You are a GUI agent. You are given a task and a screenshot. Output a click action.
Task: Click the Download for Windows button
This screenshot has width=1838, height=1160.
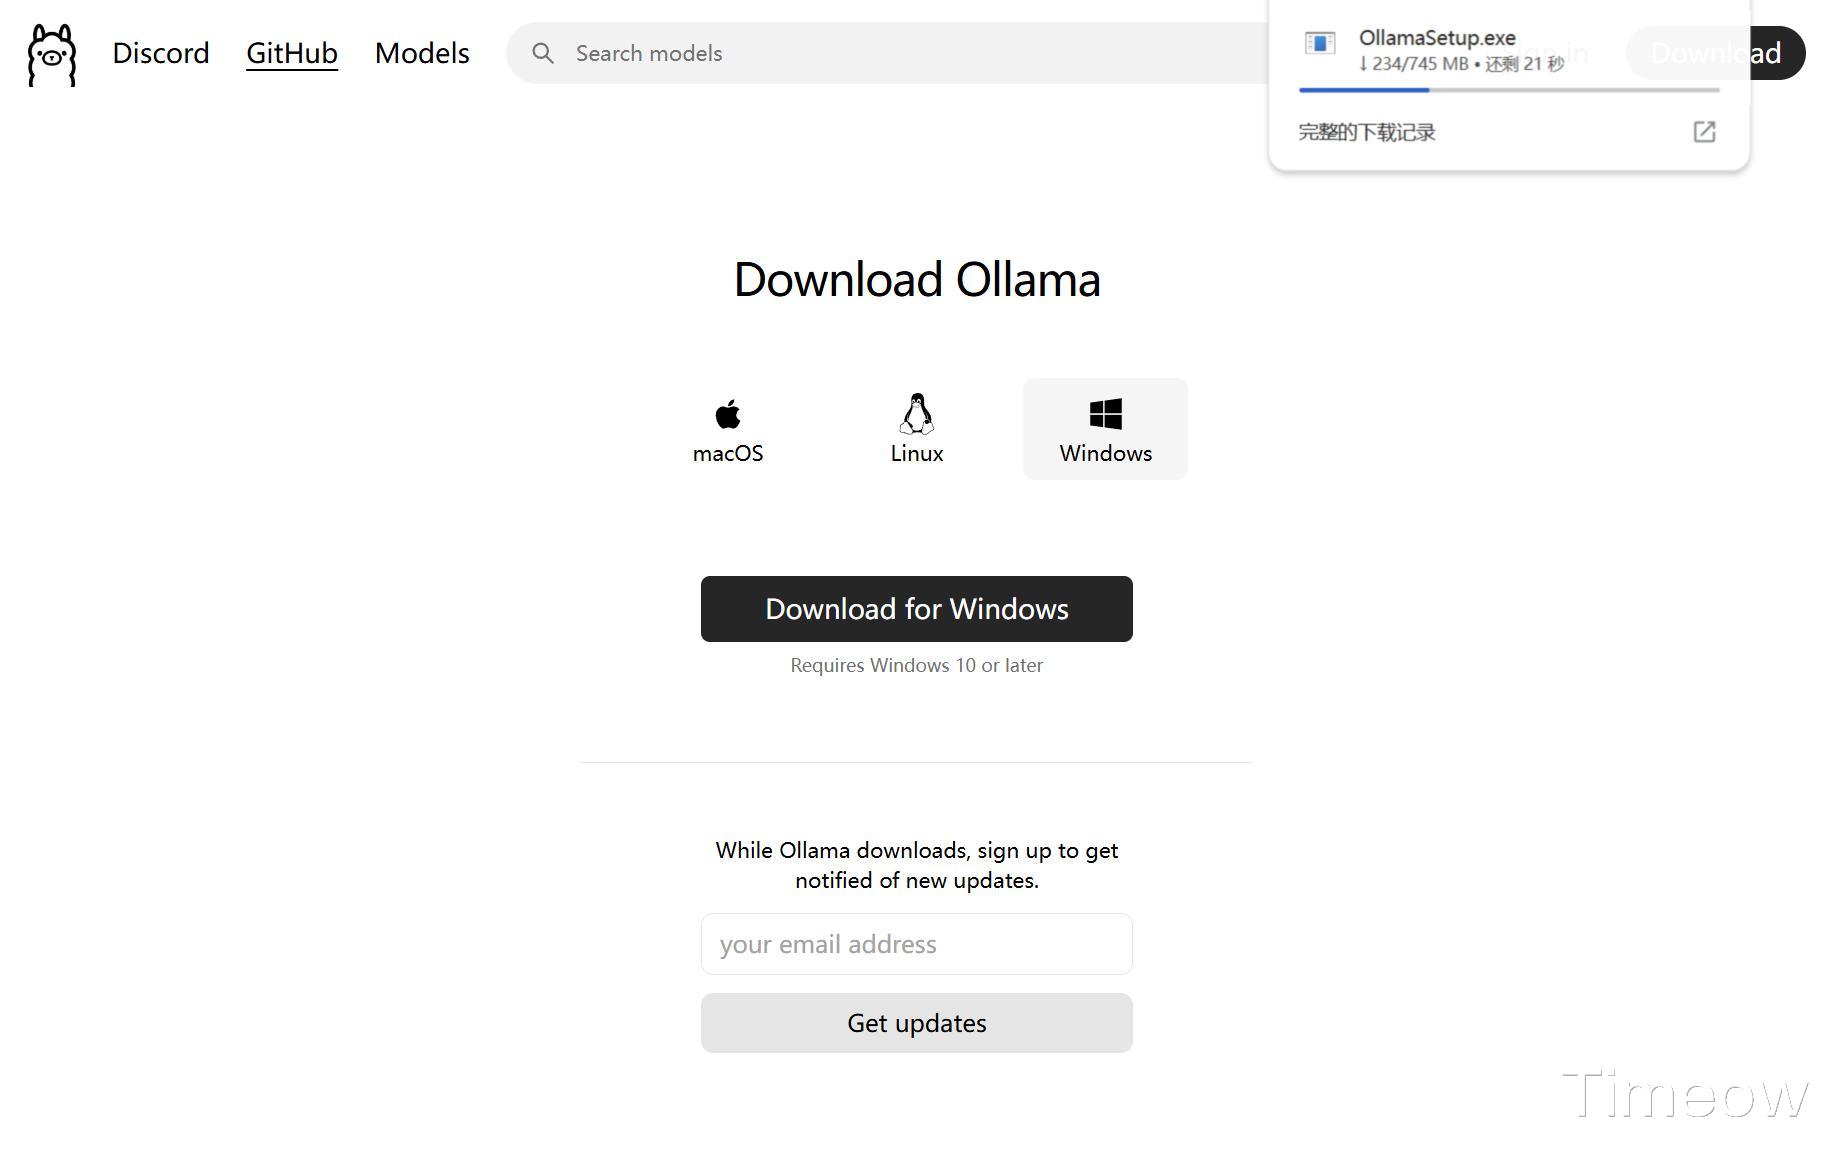(x=916, y=609)
